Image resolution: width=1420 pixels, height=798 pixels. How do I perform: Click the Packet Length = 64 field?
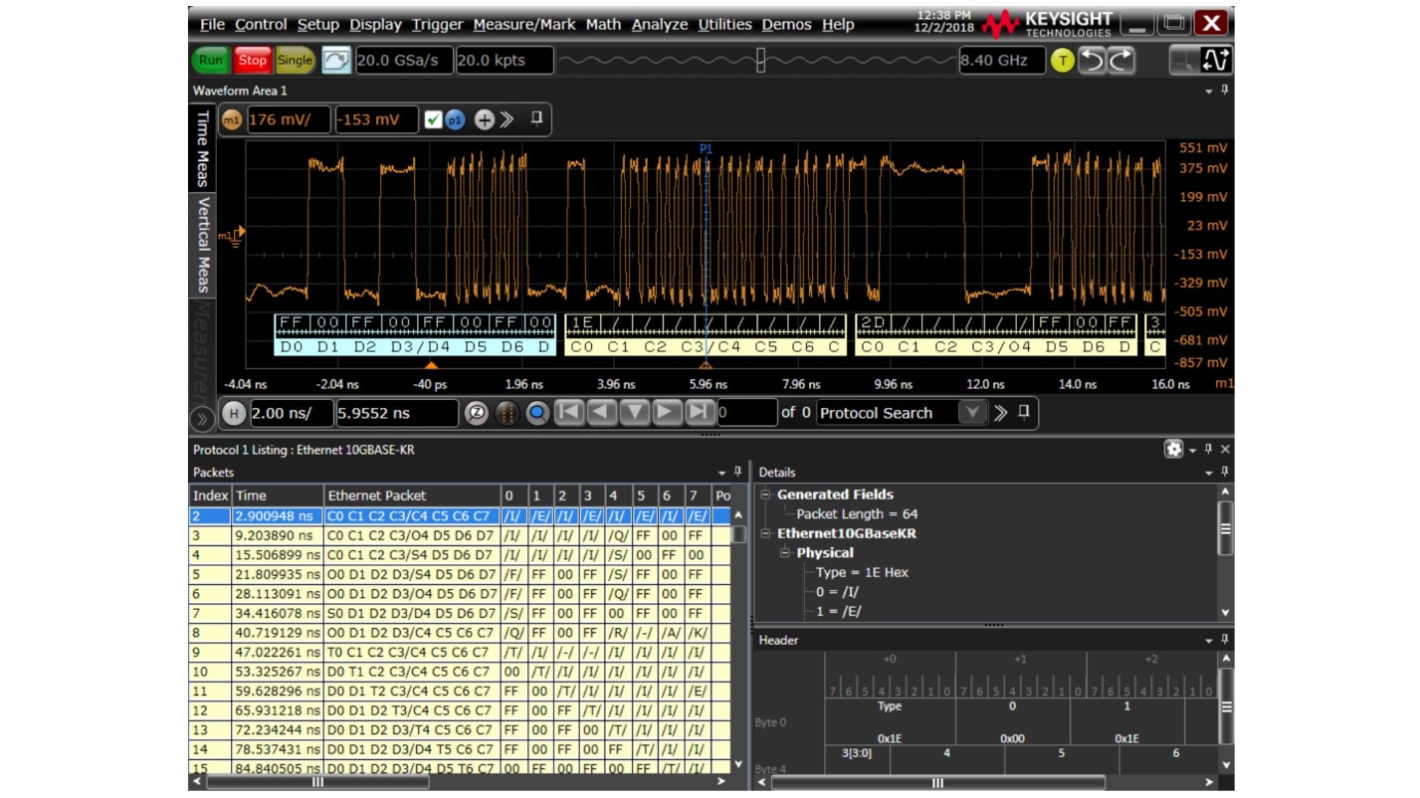857,514
